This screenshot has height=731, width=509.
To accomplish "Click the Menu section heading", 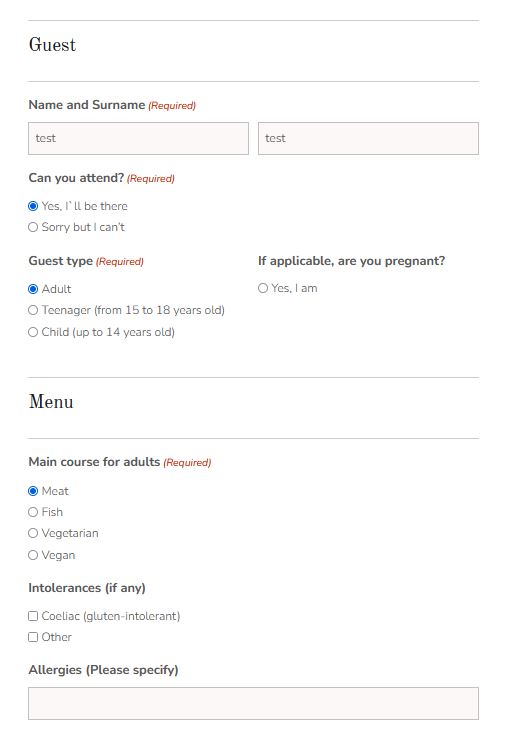I will (x=51, y=402).
